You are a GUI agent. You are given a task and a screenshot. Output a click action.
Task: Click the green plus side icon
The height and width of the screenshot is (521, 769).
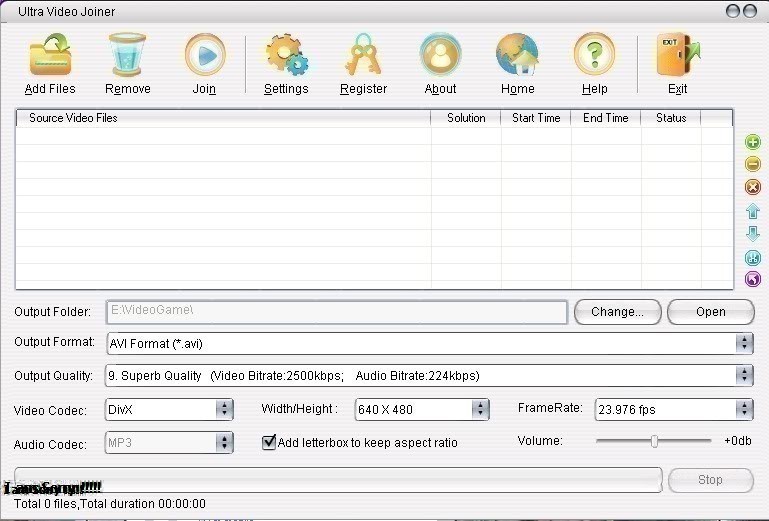753,143
